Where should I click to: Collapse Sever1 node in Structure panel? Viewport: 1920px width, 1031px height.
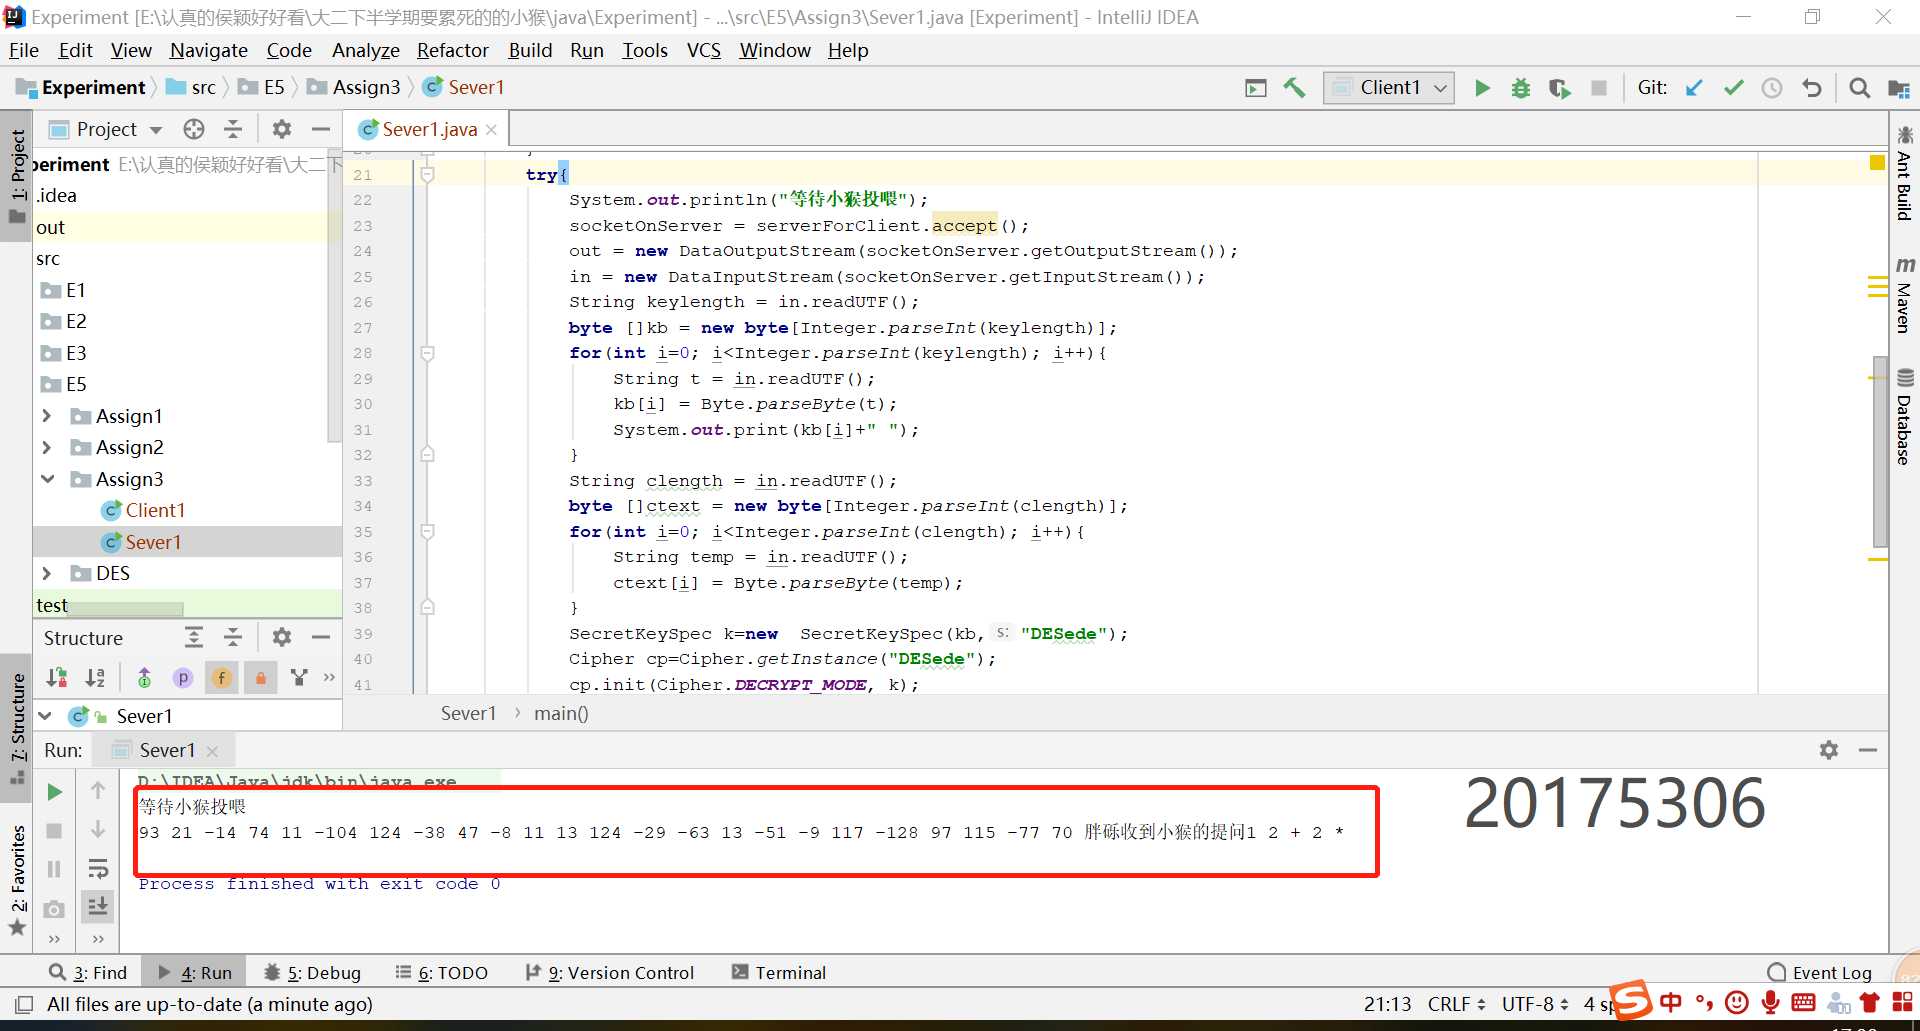coord(46,716)
